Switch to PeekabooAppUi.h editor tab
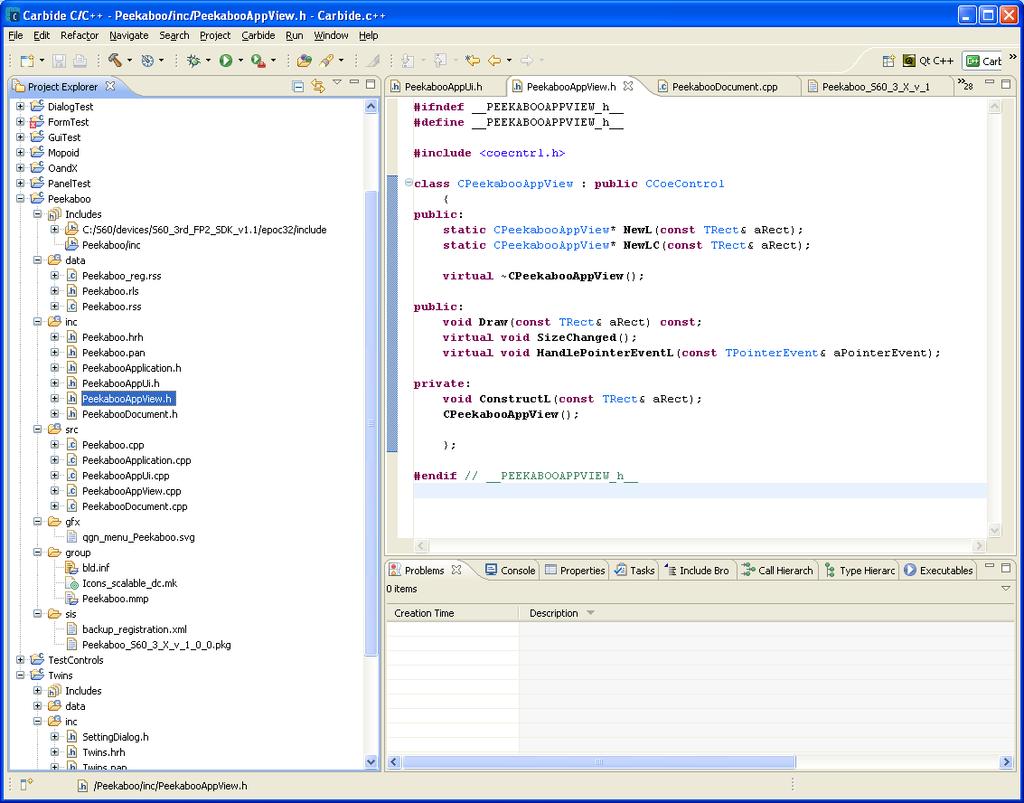Screen dimensions: 1024x803 pos(436,86)
